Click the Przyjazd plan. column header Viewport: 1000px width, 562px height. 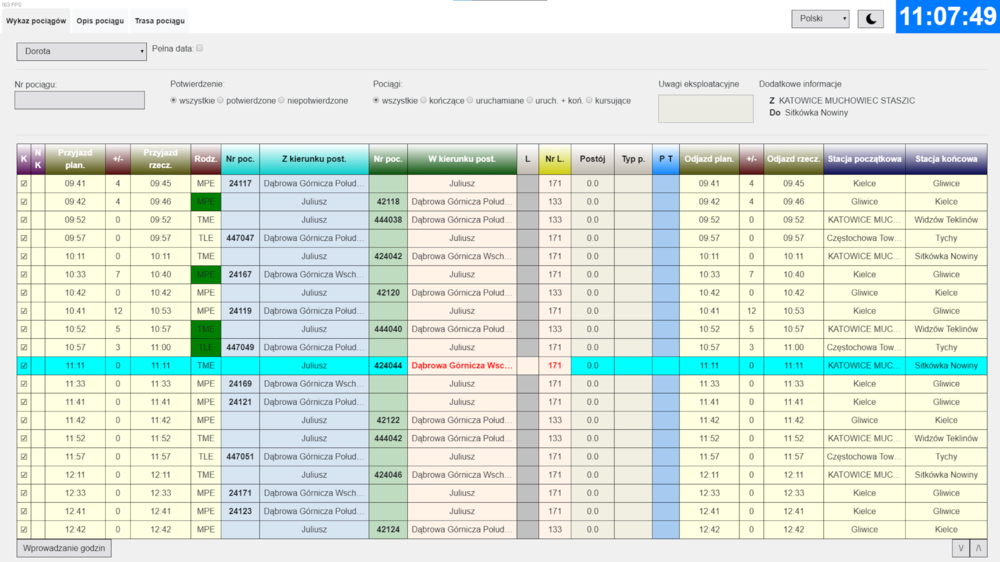point(74,159)
